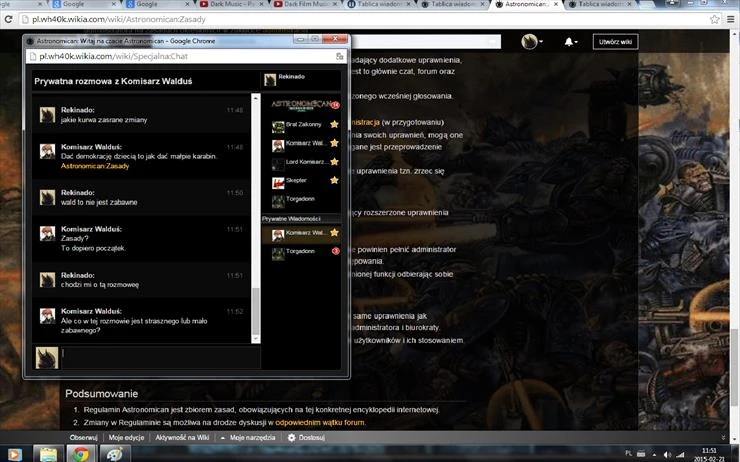
Task: Click Brat Zakonny's avatar in the user list
Action: click(x=278, y=126)
